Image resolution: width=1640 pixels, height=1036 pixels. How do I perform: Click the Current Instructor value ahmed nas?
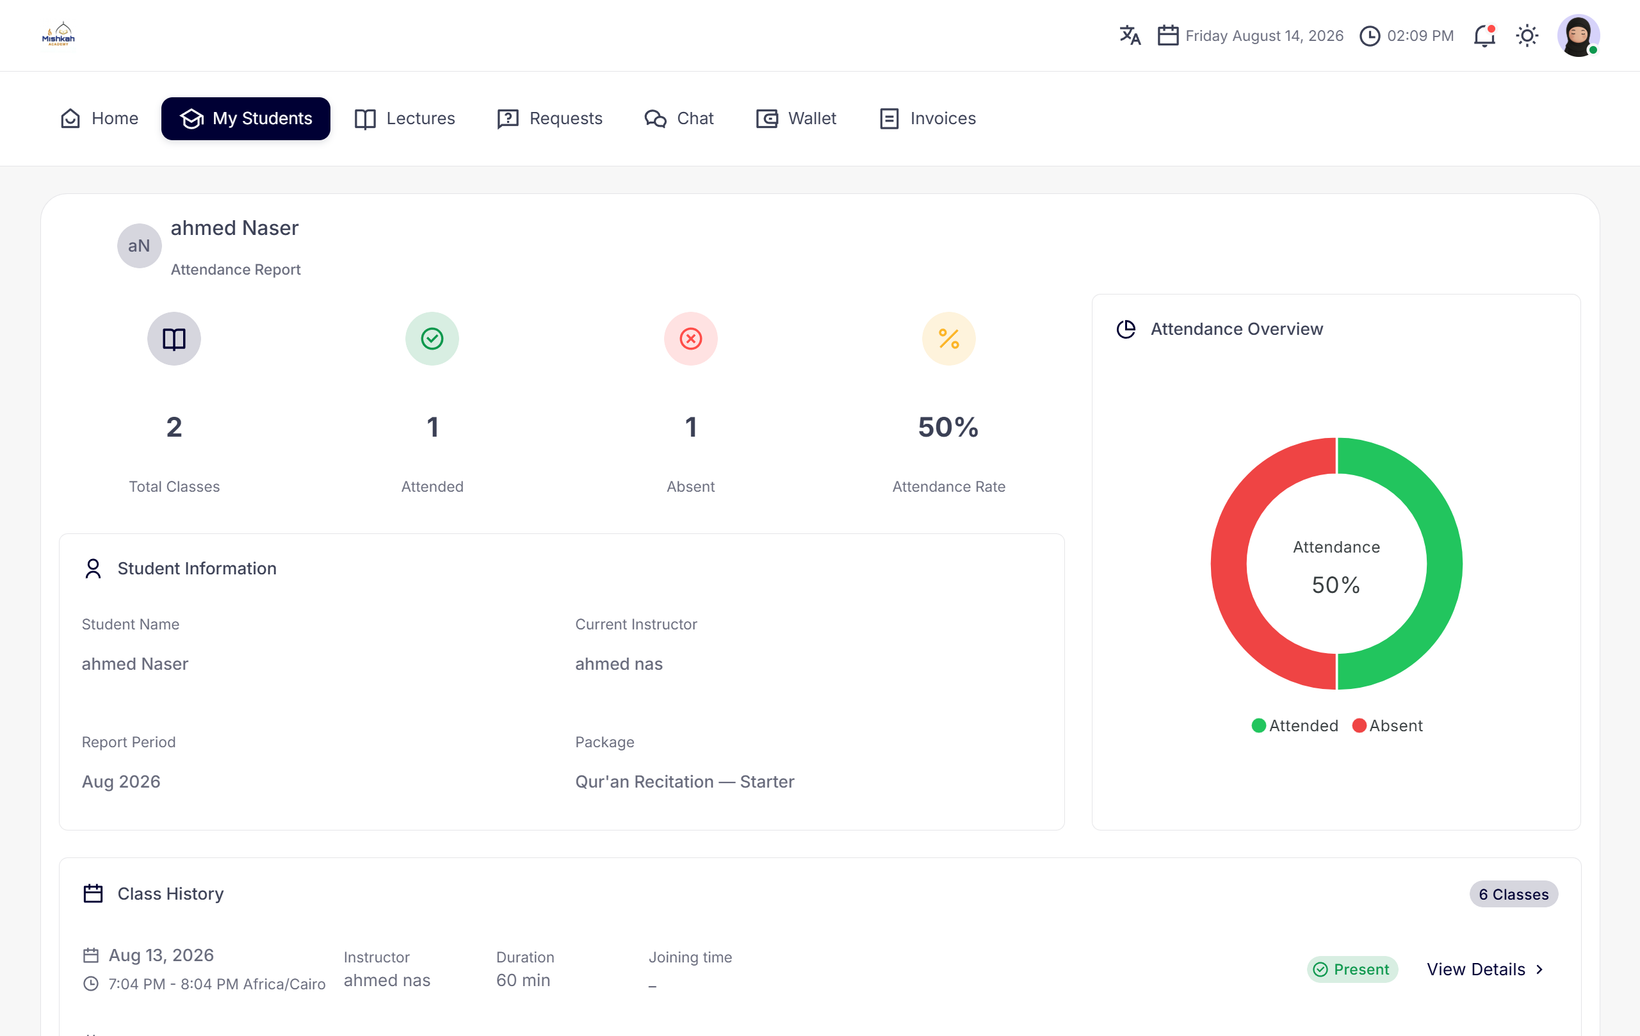pos(619,664)
